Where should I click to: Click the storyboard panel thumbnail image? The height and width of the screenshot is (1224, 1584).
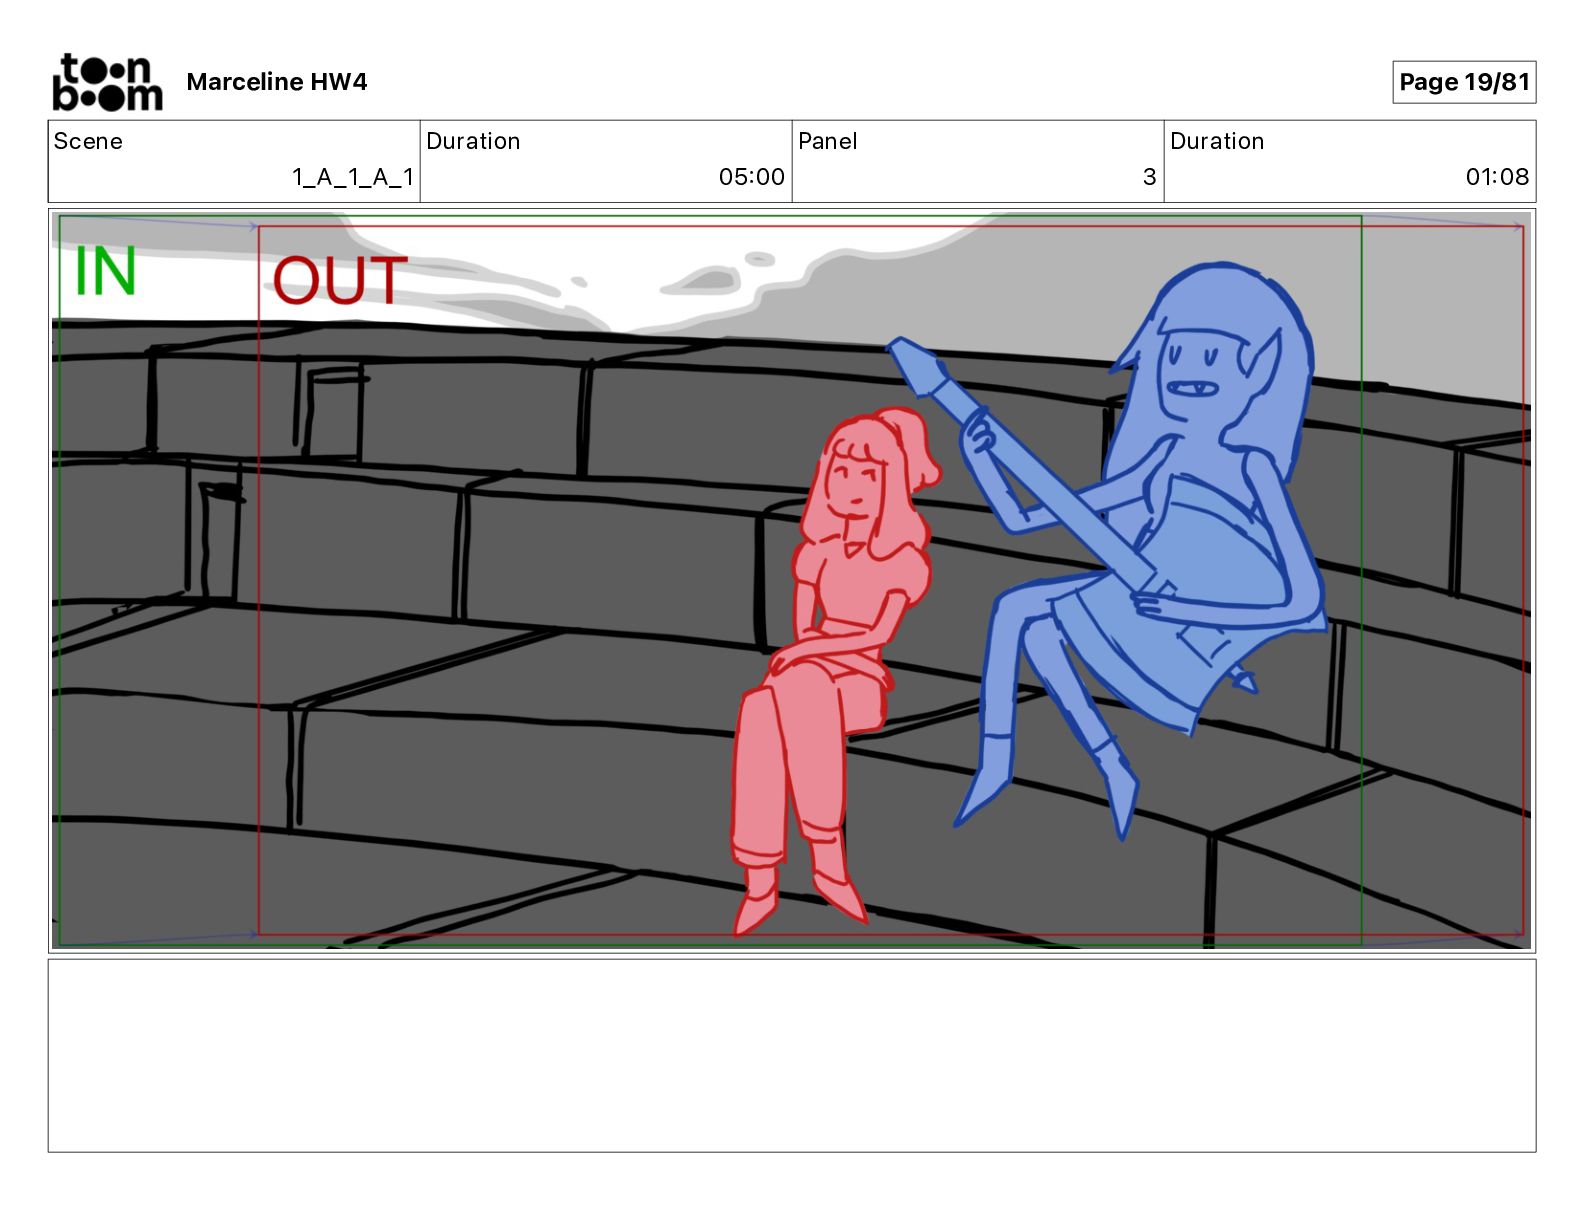point(791,580)
